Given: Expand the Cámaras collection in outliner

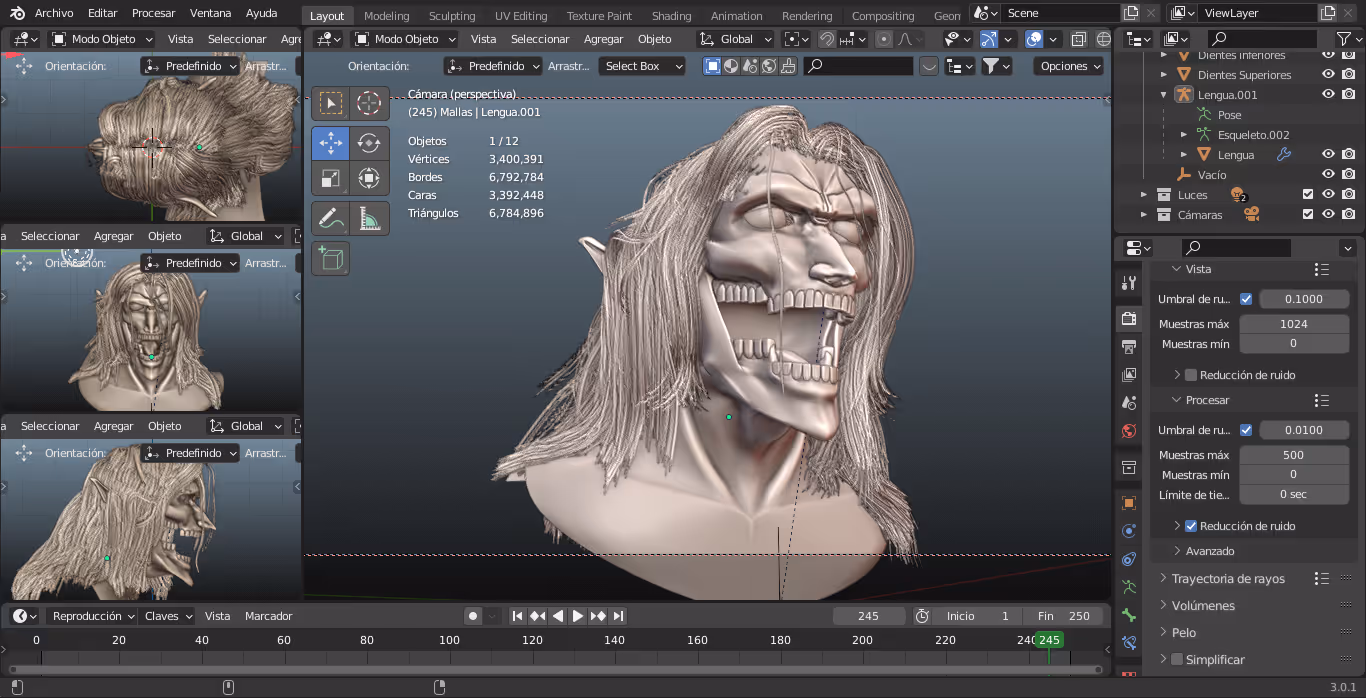Looking at the screenshot, I should coord(1144,215).
